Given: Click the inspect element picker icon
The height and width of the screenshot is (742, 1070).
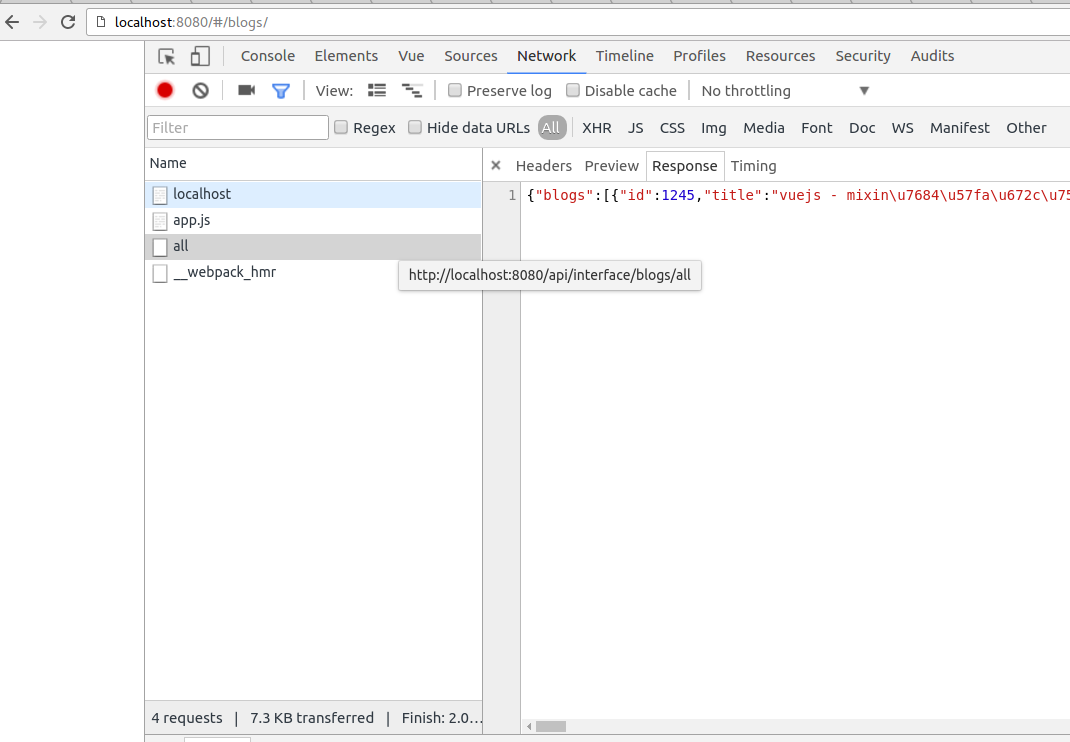Looking at the screenshot, I should click(x=167, y=56).
